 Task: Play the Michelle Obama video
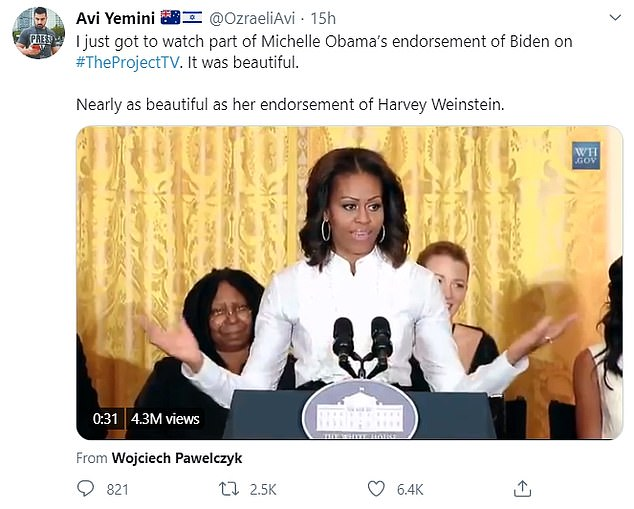point(349,282)
